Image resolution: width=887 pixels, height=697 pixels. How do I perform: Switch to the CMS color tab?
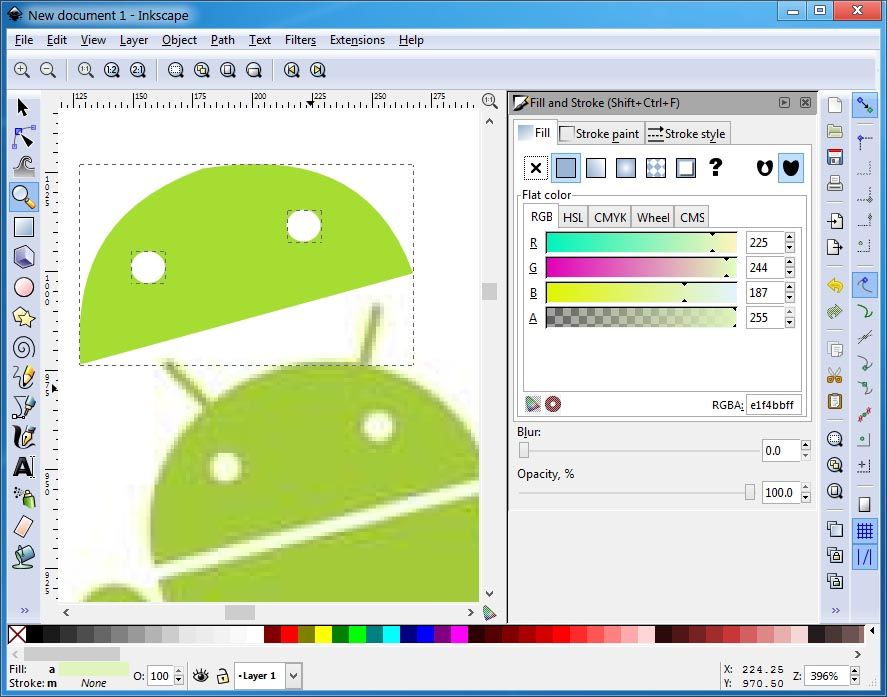(x=692, y=217)
